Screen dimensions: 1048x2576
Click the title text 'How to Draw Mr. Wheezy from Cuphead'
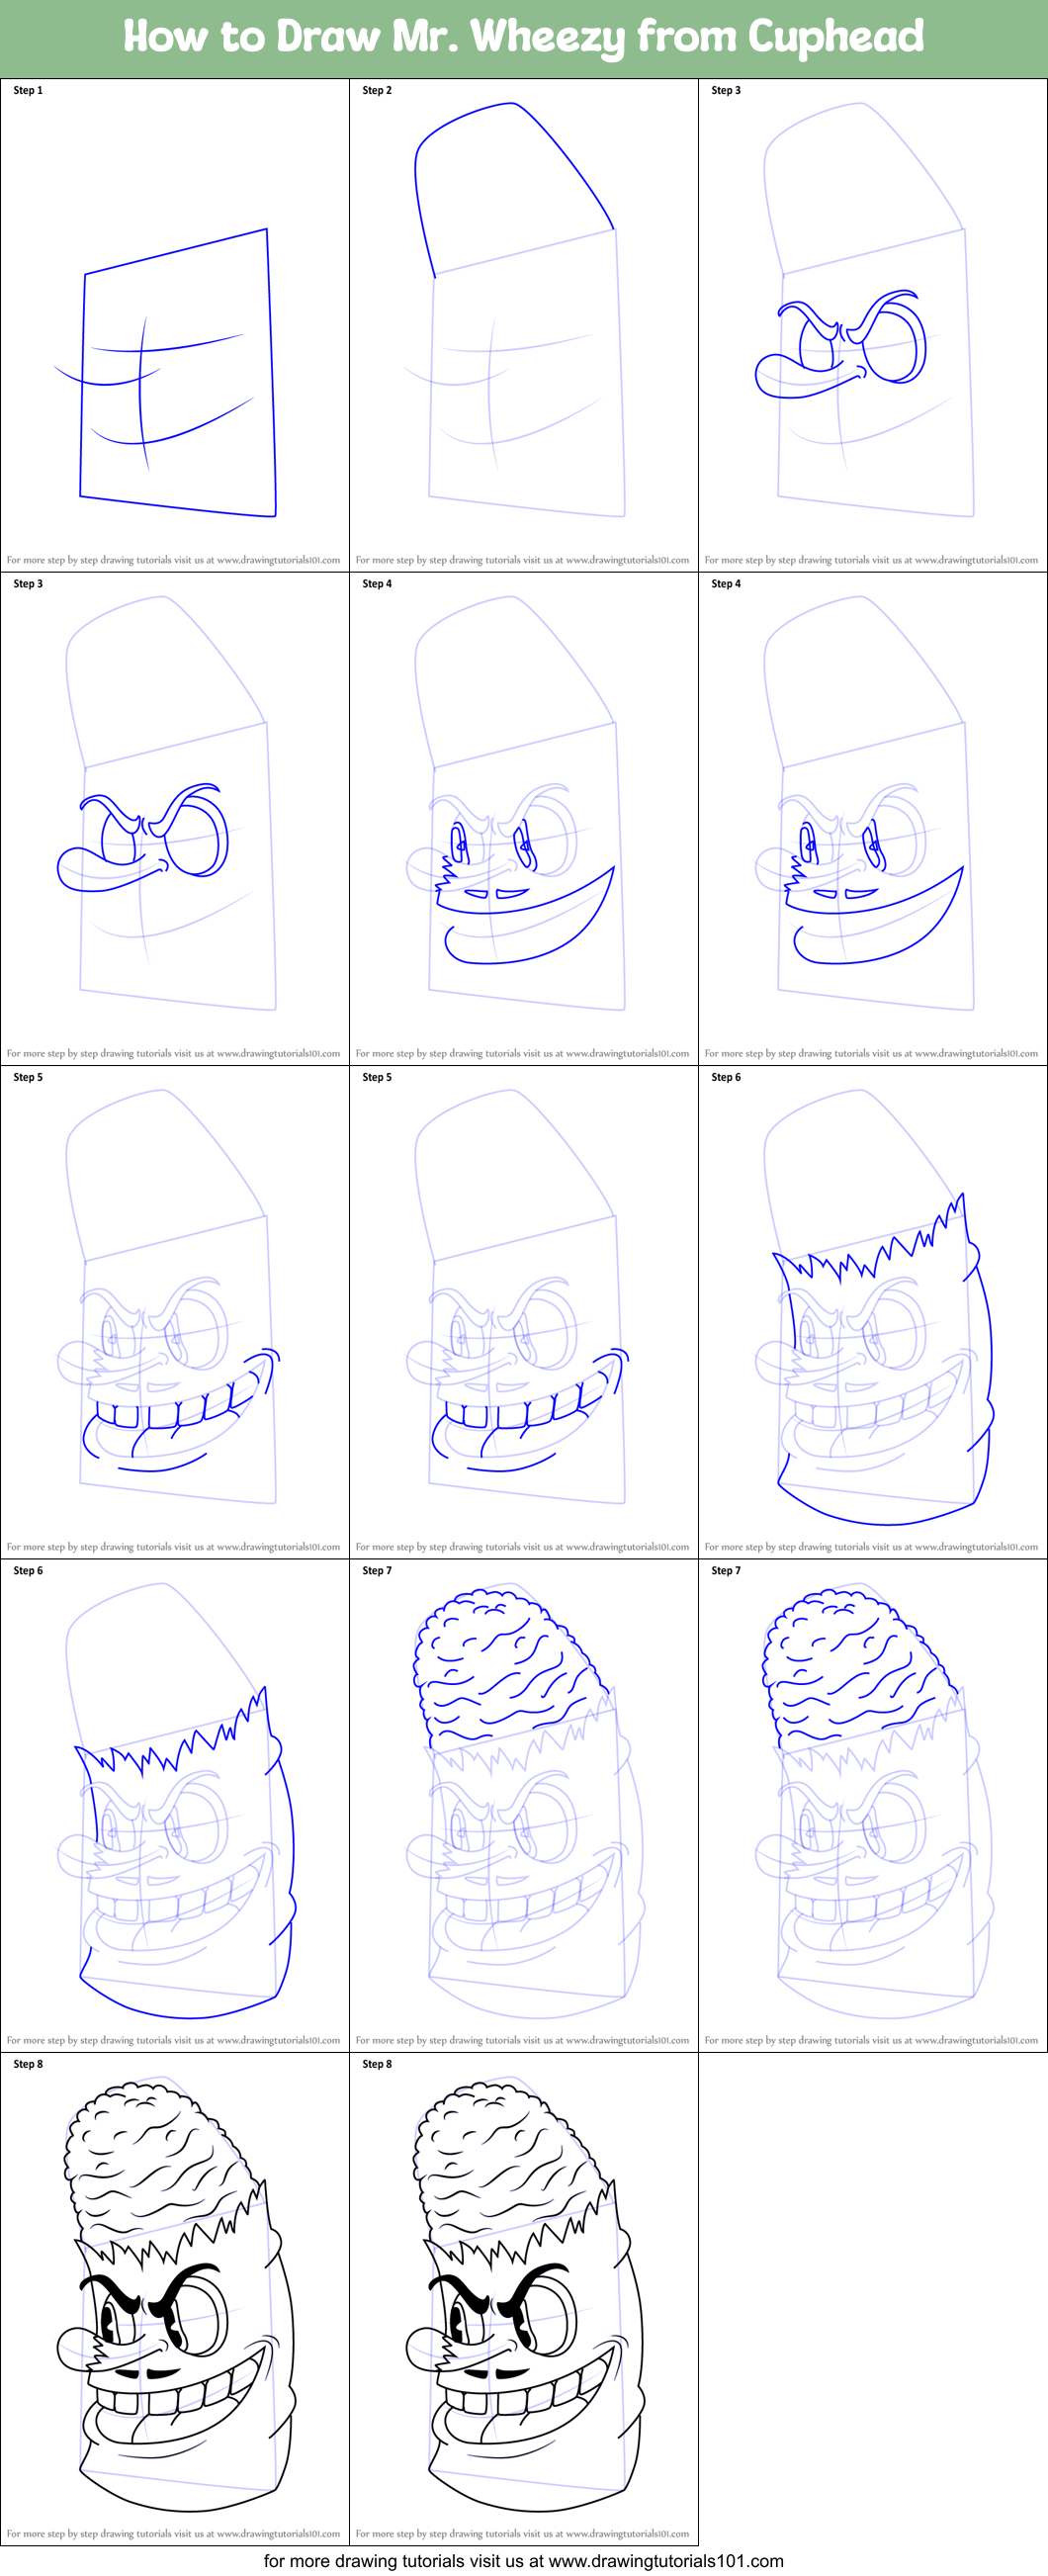523,37
